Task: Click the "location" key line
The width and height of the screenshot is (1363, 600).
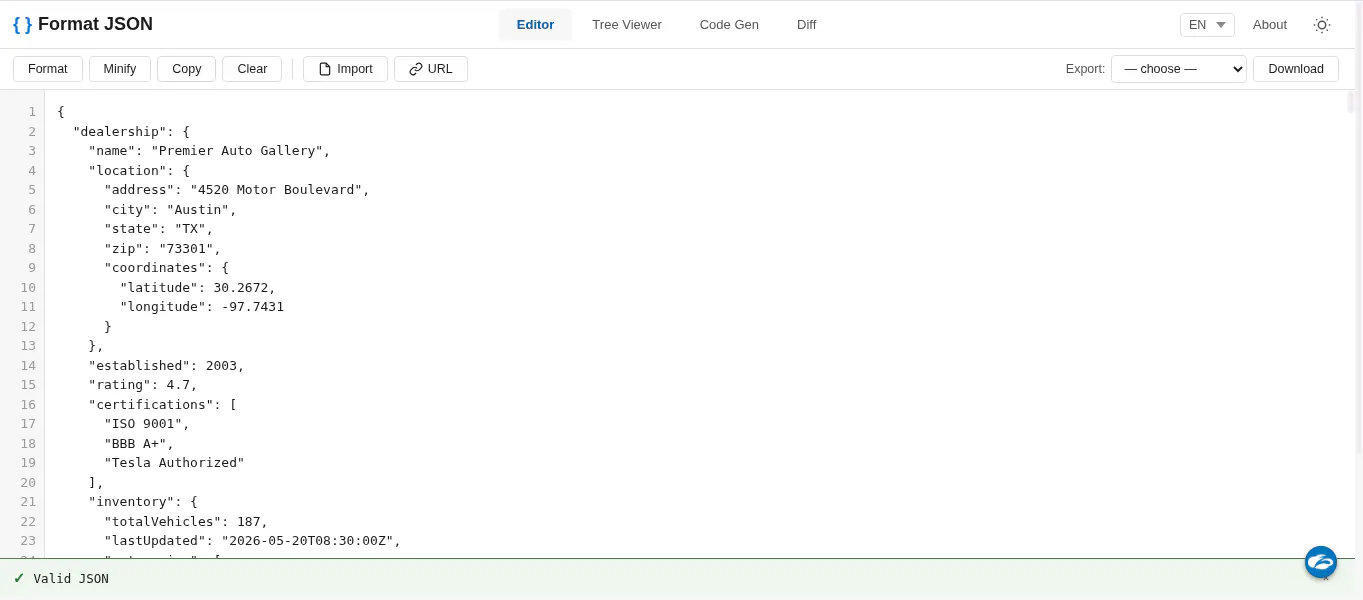Action: (139, 171)
